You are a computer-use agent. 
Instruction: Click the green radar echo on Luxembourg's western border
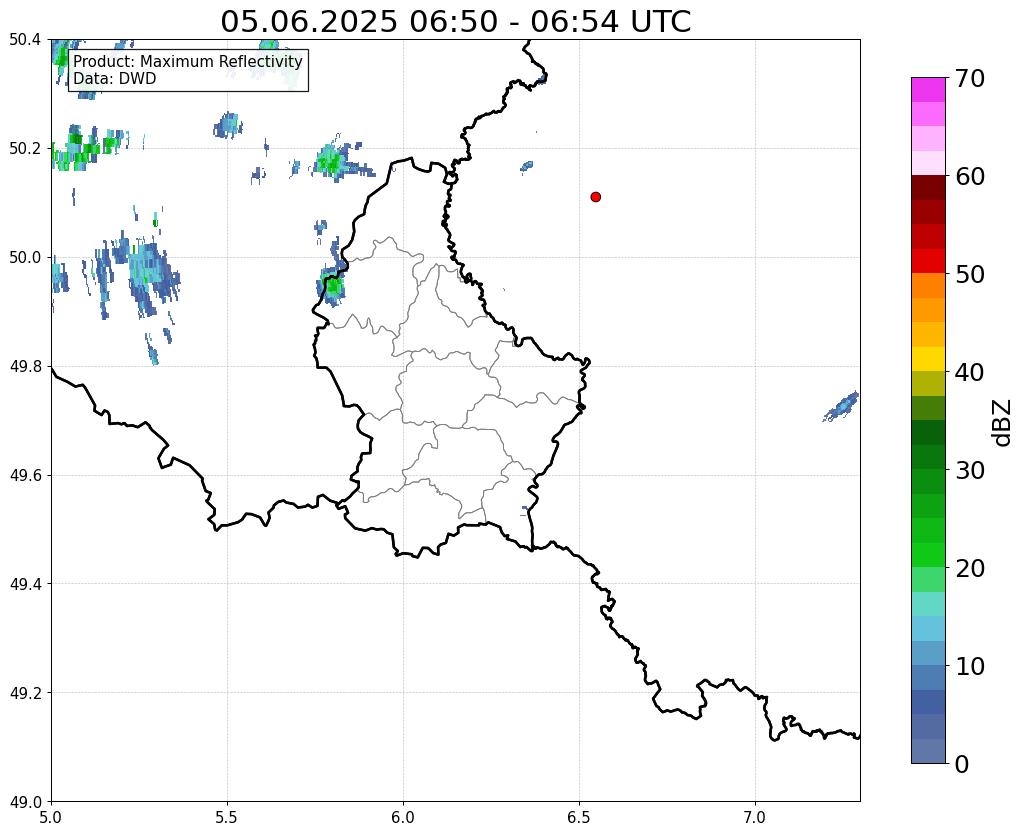pyautogui.click(x=333, y=286)
